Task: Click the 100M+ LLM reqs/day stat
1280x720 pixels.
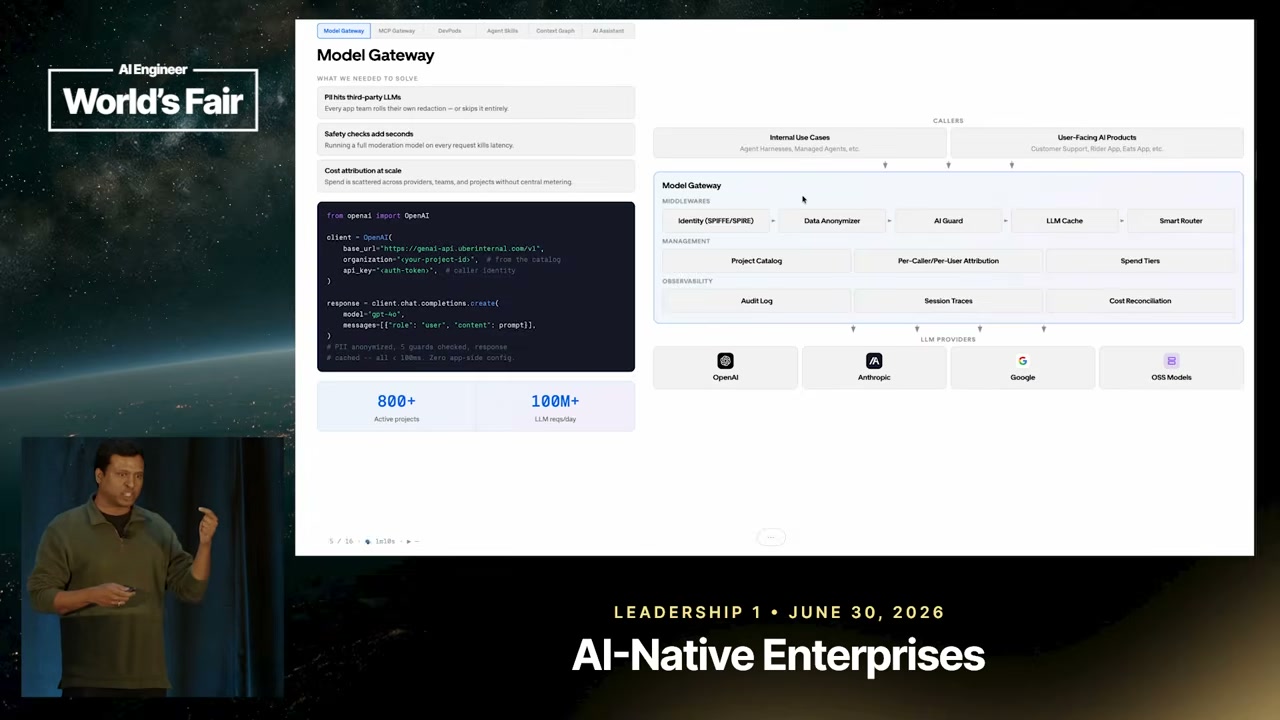Action: click(555, 407)
